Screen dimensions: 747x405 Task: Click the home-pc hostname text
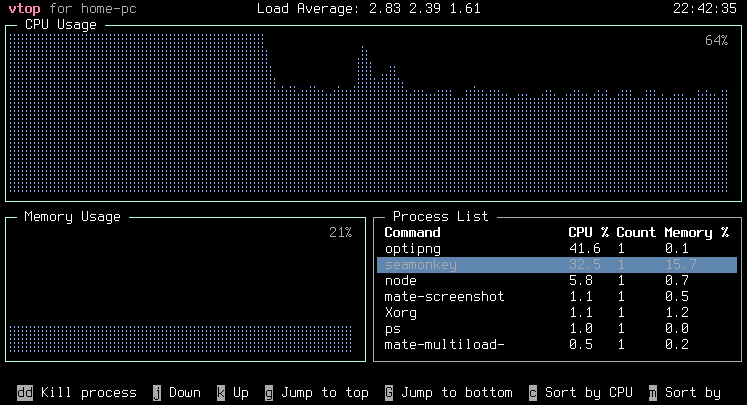(x=109, y=9)
